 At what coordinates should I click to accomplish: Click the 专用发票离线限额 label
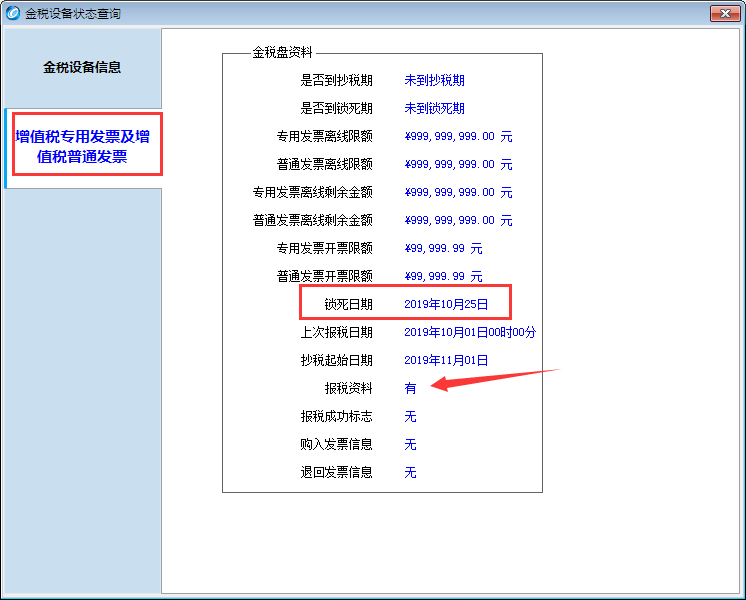(324, 137)
